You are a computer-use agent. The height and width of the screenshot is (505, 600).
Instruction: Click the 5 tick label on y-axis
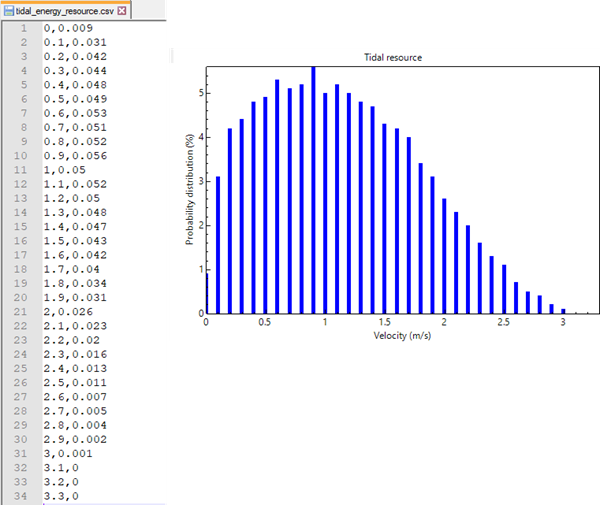point(198,93)
